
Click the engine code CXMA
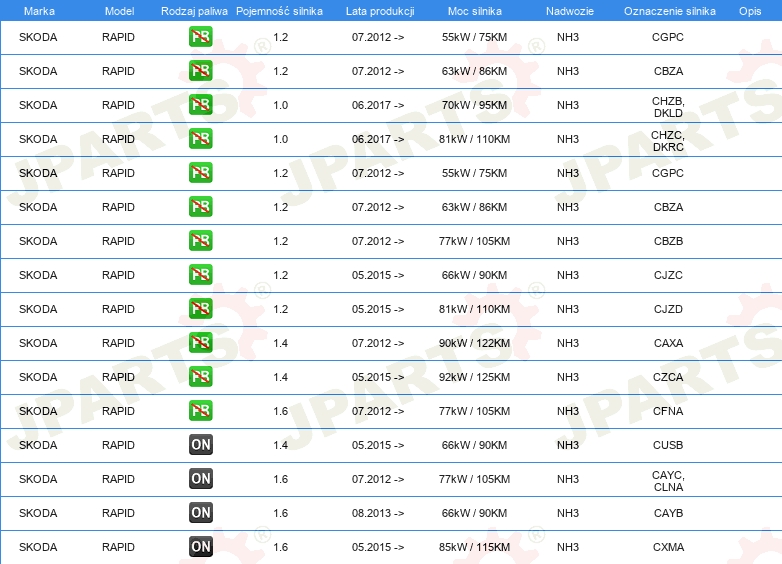tap(668, 547)
